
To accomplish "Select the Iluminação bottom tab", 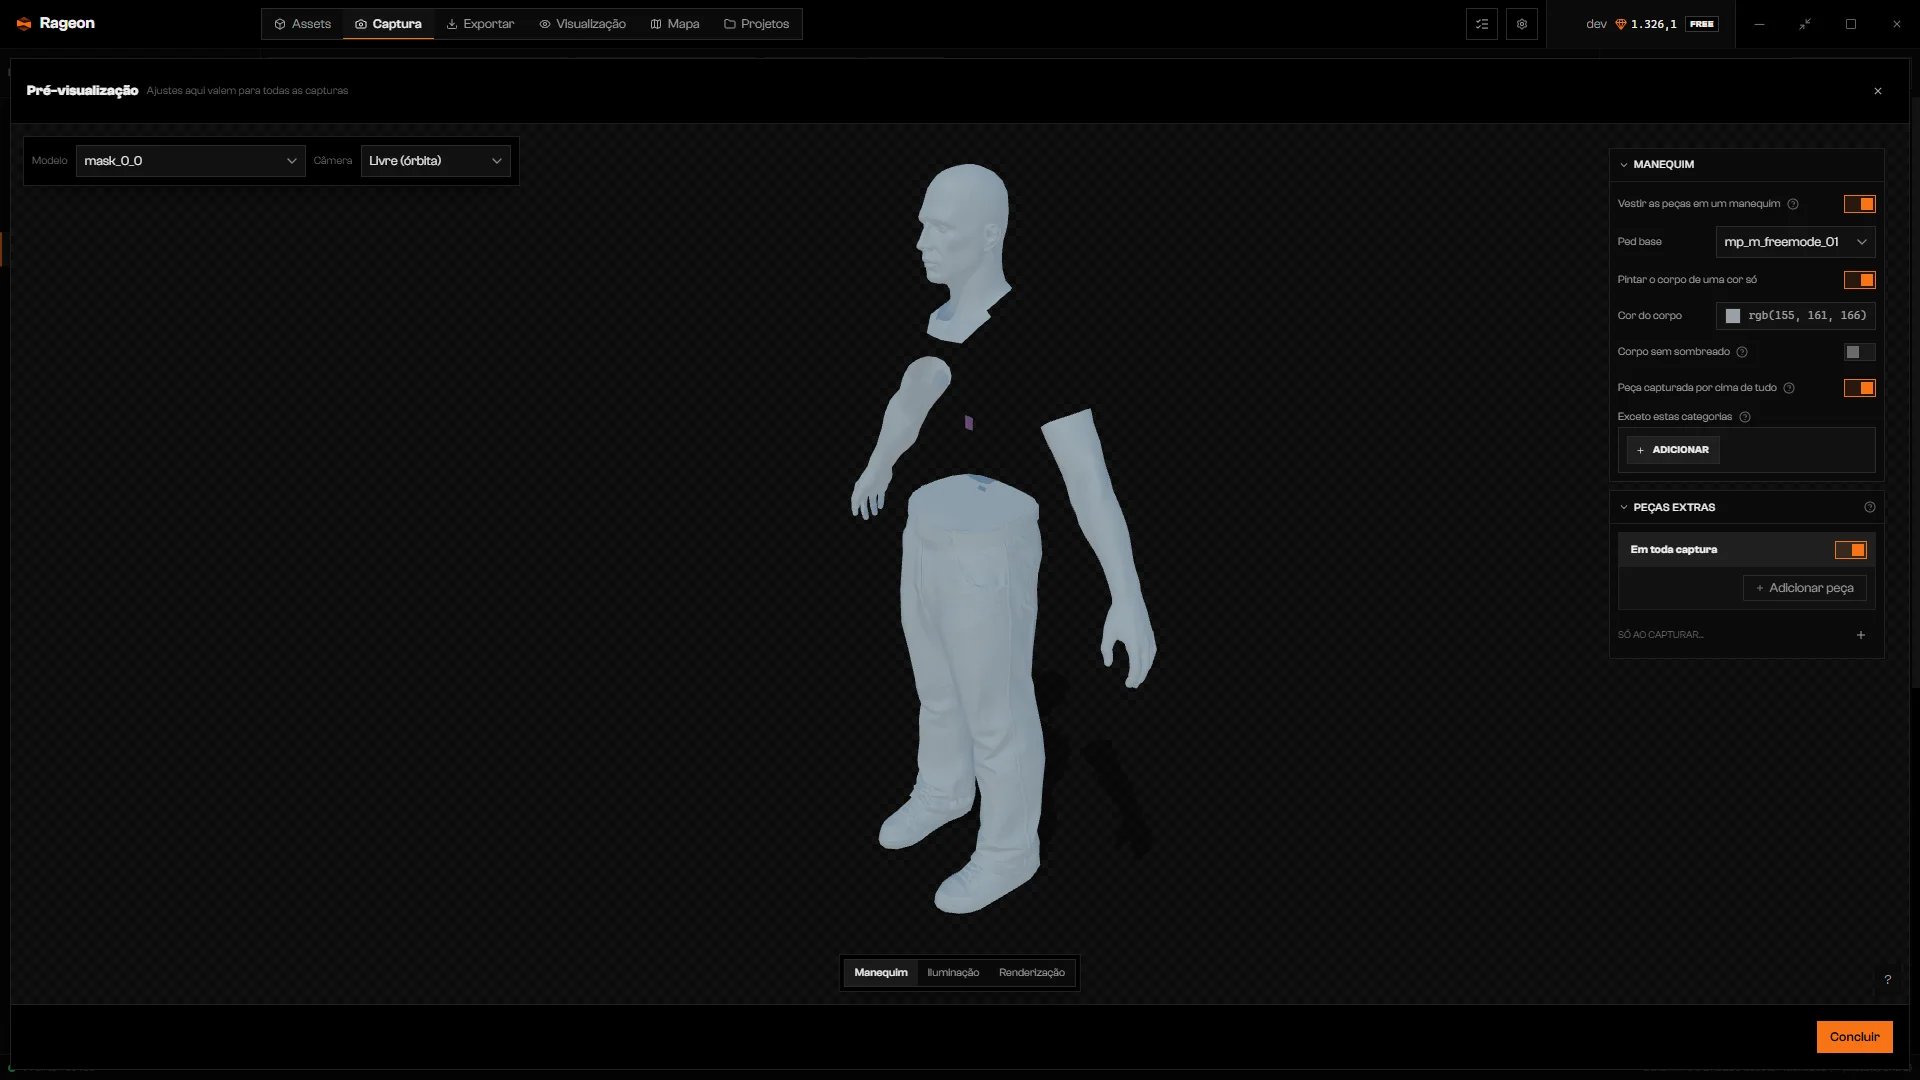I will coord(953,973).
